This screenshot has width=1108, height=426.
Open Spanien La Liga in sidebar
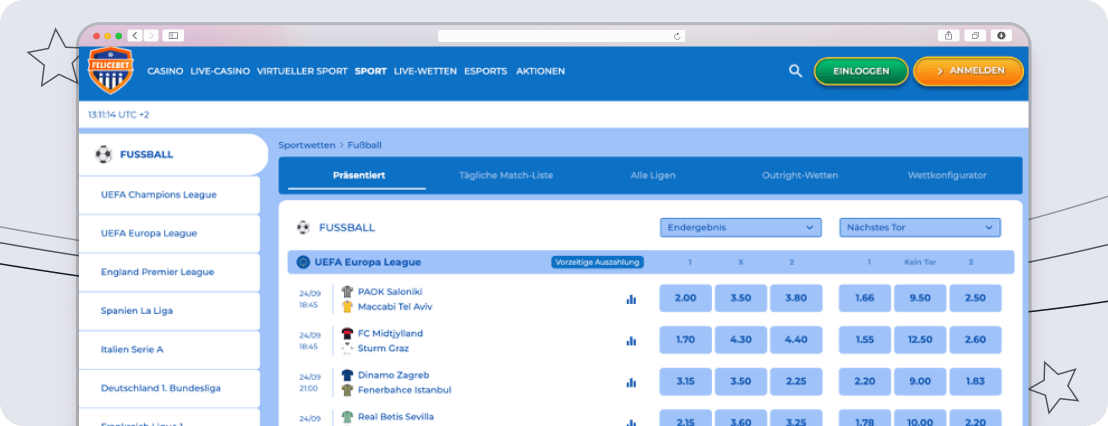pyautogui.click(x=170, y=311)
